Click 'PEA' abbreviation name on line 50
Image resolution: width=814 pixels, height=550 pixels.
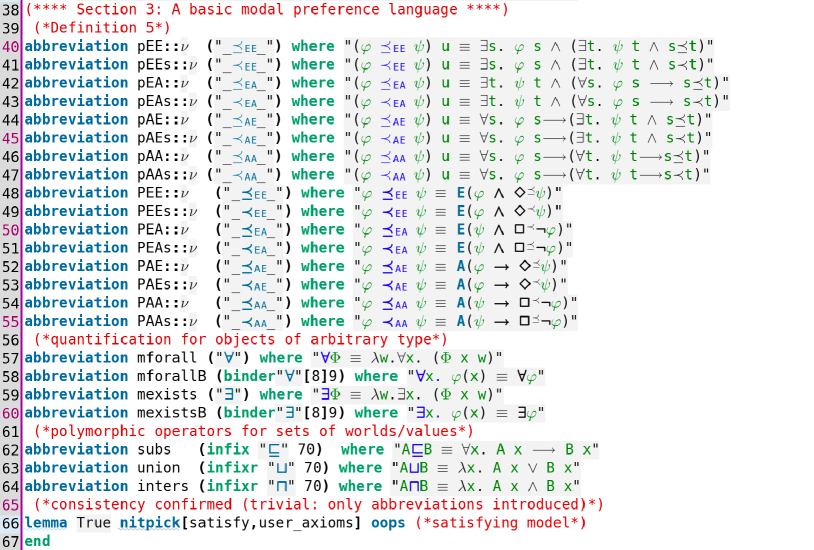pos(150,229)
